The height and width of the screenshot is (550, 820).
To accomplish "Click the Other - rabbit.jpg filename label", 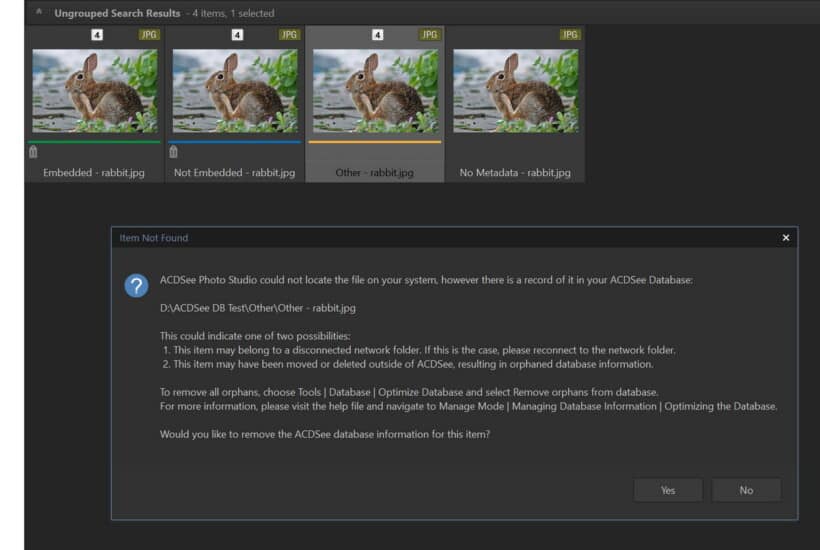I will coord(375,173).
